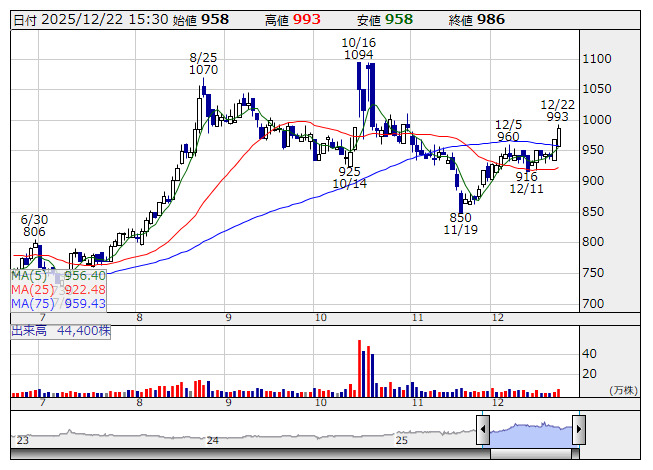The image size is (653, 470).
Task: Click the 6/30 label showing 806
Action: [34, 231]
